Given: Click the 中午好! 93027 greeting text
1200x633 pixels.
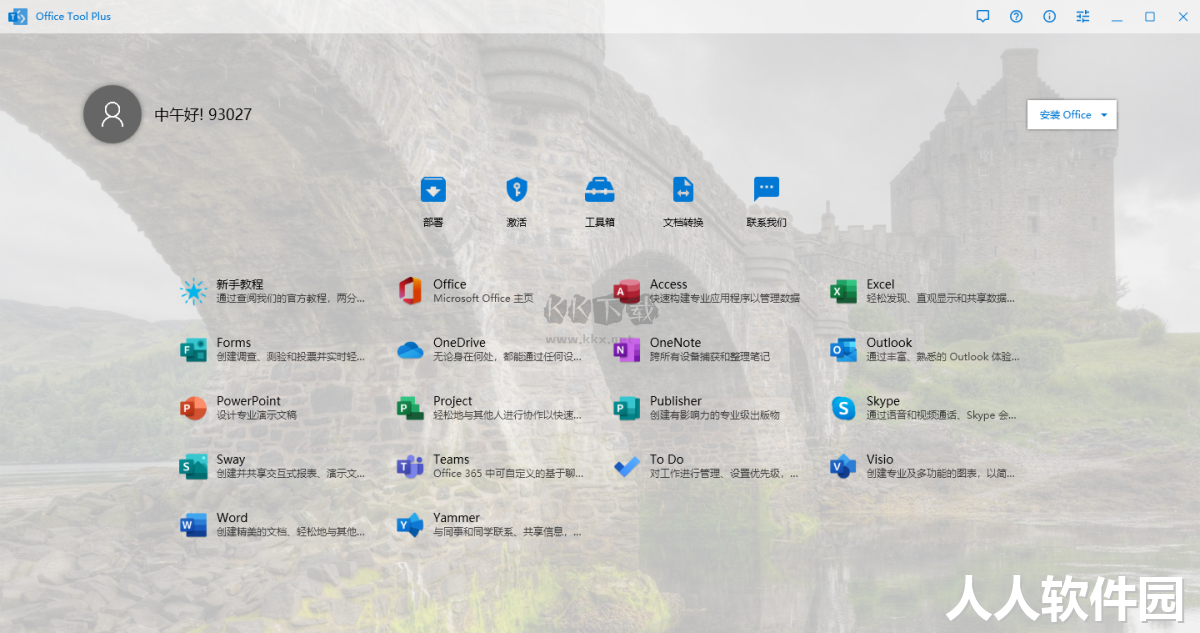Looking at the screenshot, I should [203, 115].
